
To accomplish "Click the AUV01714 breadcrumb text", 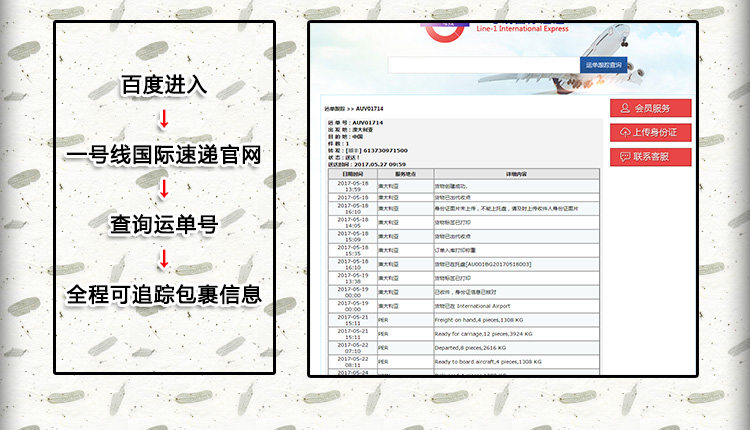I will [370, 109].
